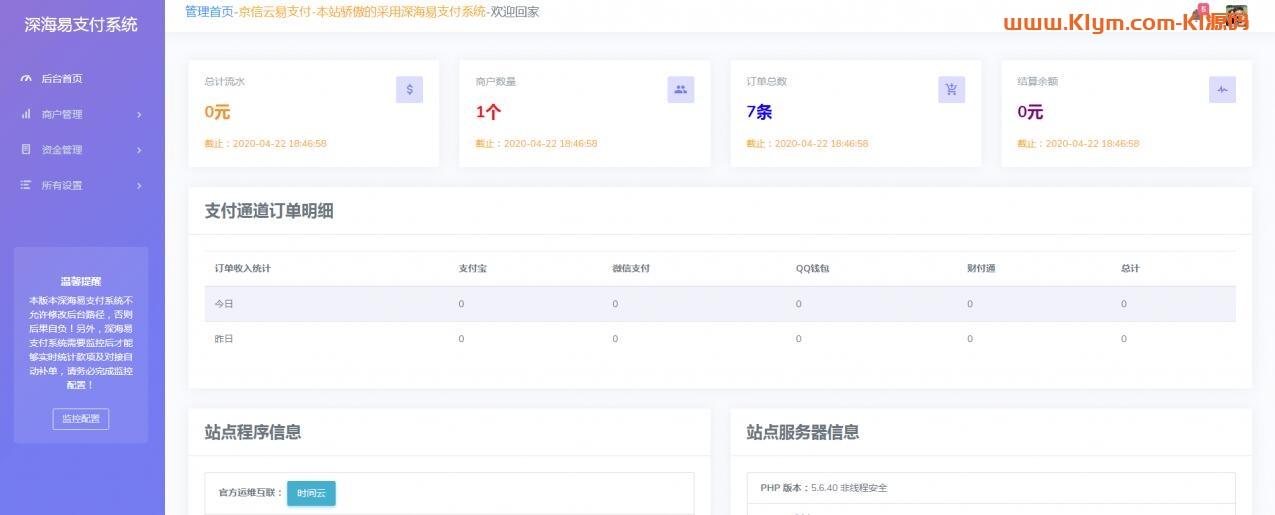Click the shopping cart icon on 订单总数 card
The width and height of the screenshot is (1275, 515).
[x=951, y=89]
